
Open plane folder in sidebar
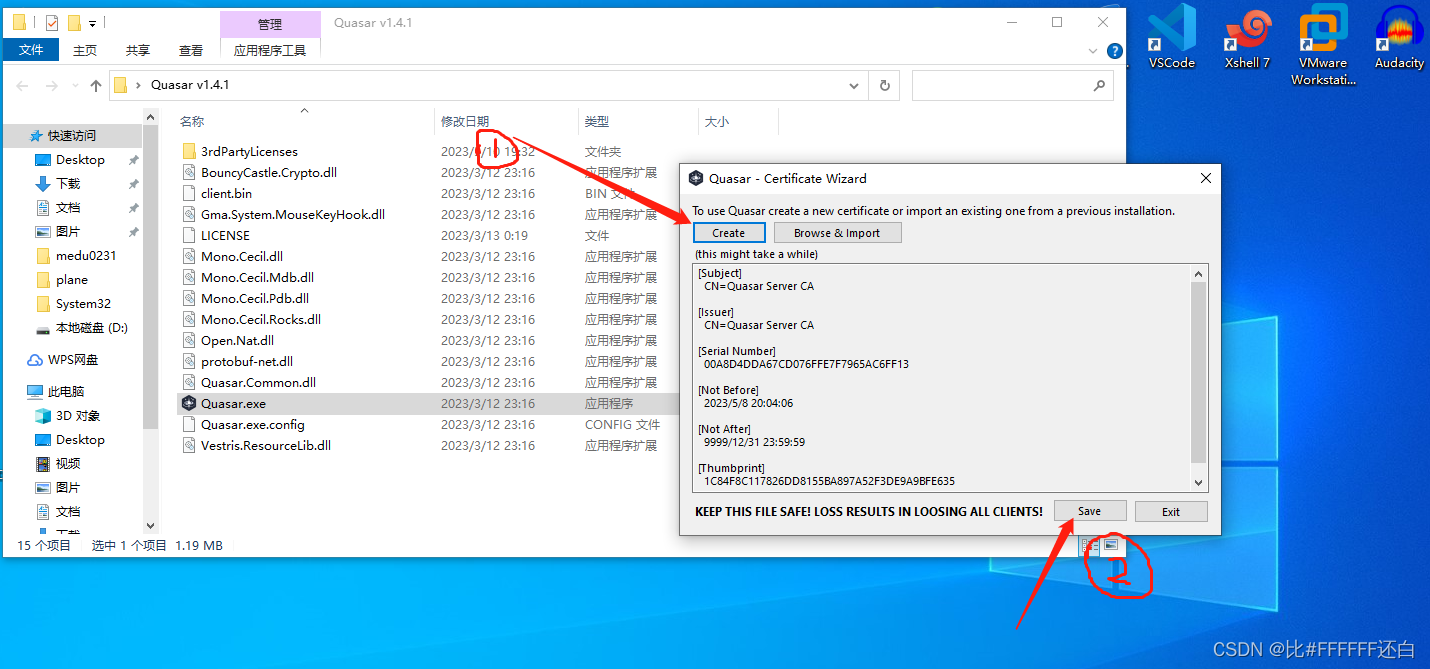click(72, 279)
